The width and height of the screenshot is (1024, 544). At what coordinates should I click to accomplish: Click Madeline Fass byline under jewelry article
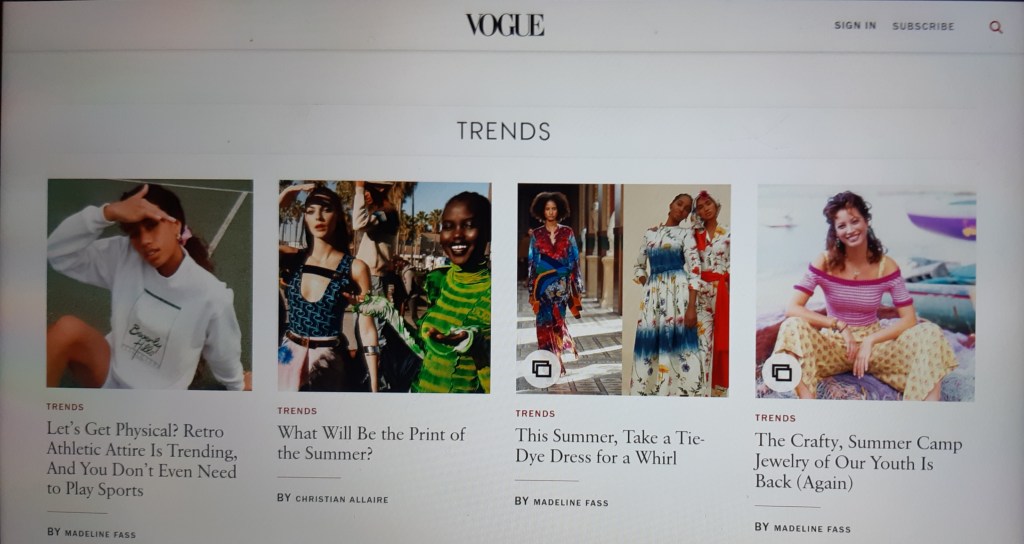pos(803,528)
